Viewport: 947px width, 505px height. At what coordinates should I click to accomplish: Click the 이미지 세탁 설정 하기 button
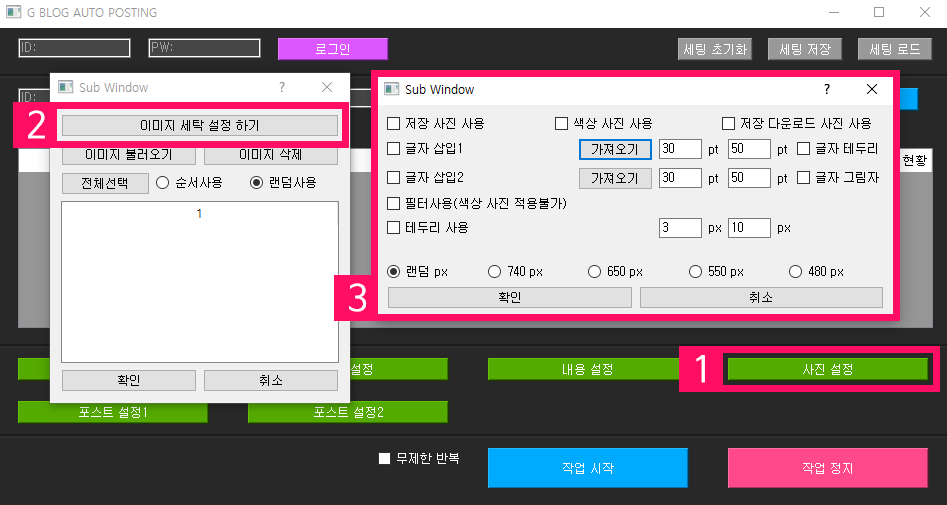pos(199,125)
